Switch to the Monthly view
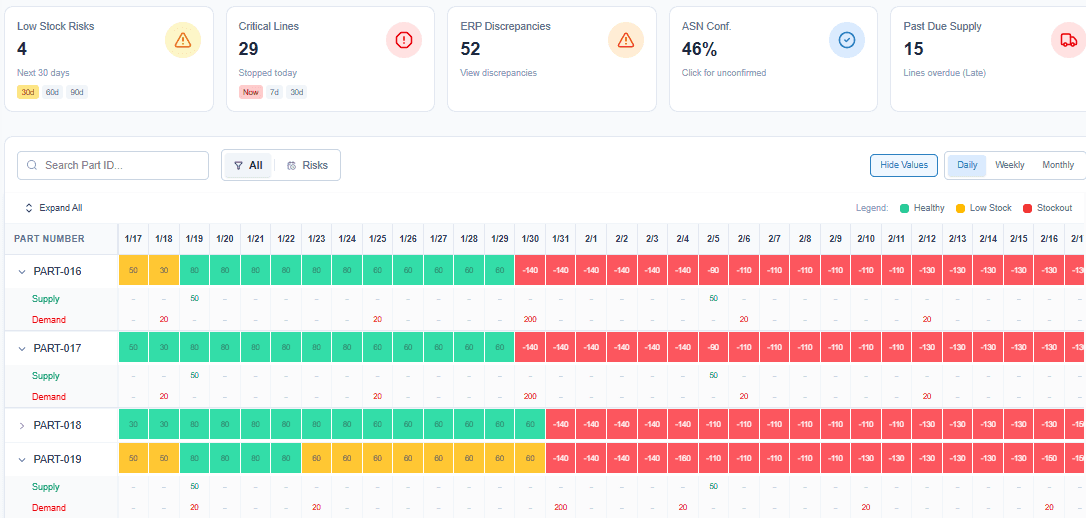Viewport: 1086px width, 518px height. [1058, 165]
